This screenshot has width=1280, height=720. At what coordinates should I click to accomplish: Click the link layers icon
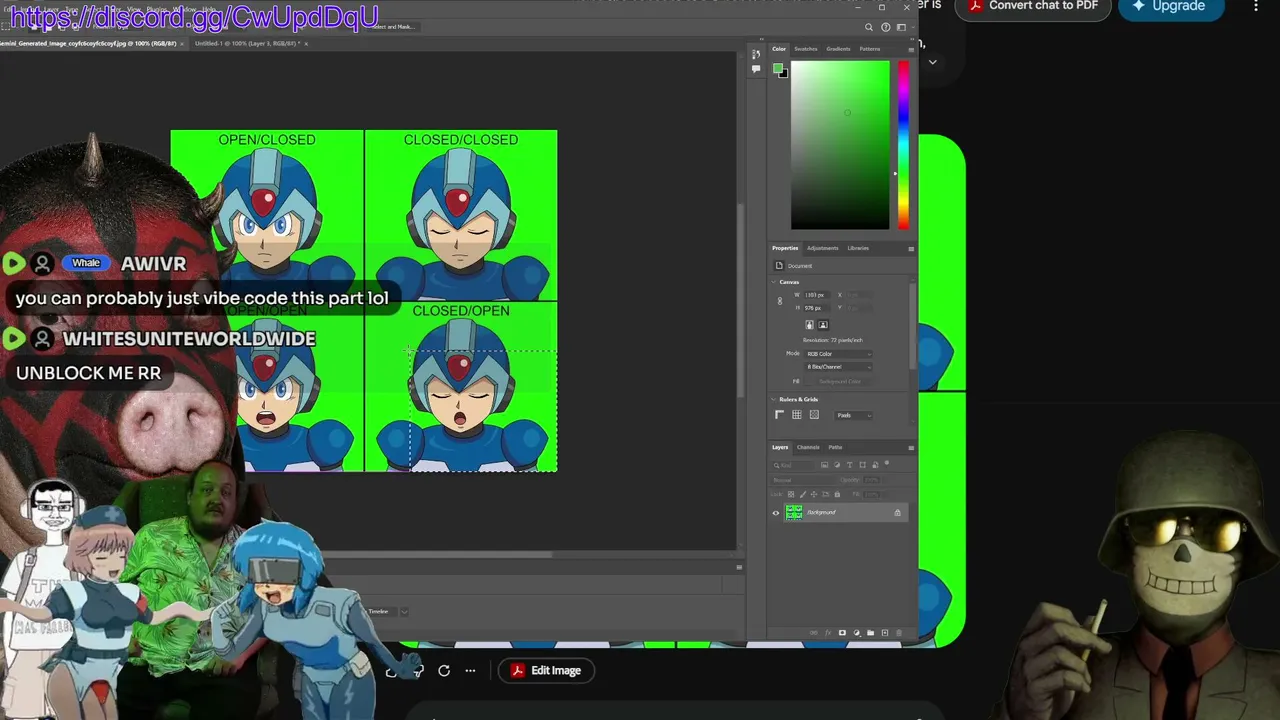point(813,633)
